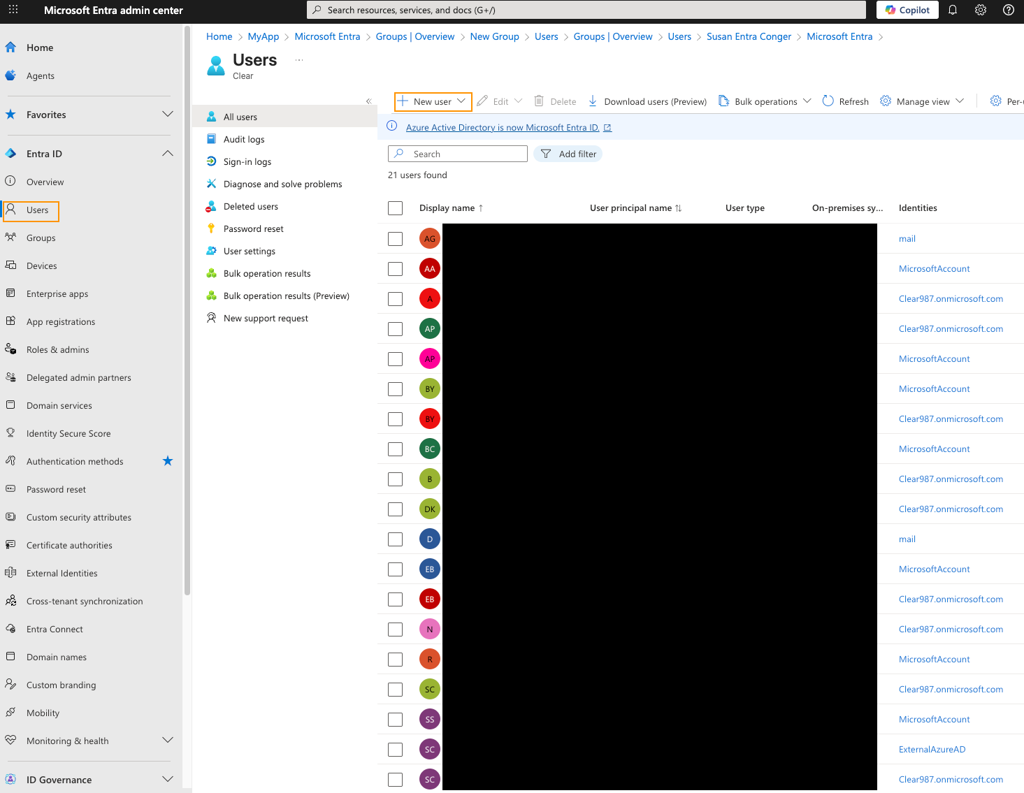This screenshot has width=1024, height=793.
Task: Open Bulk operation results menu item
Action: (266, 273)
